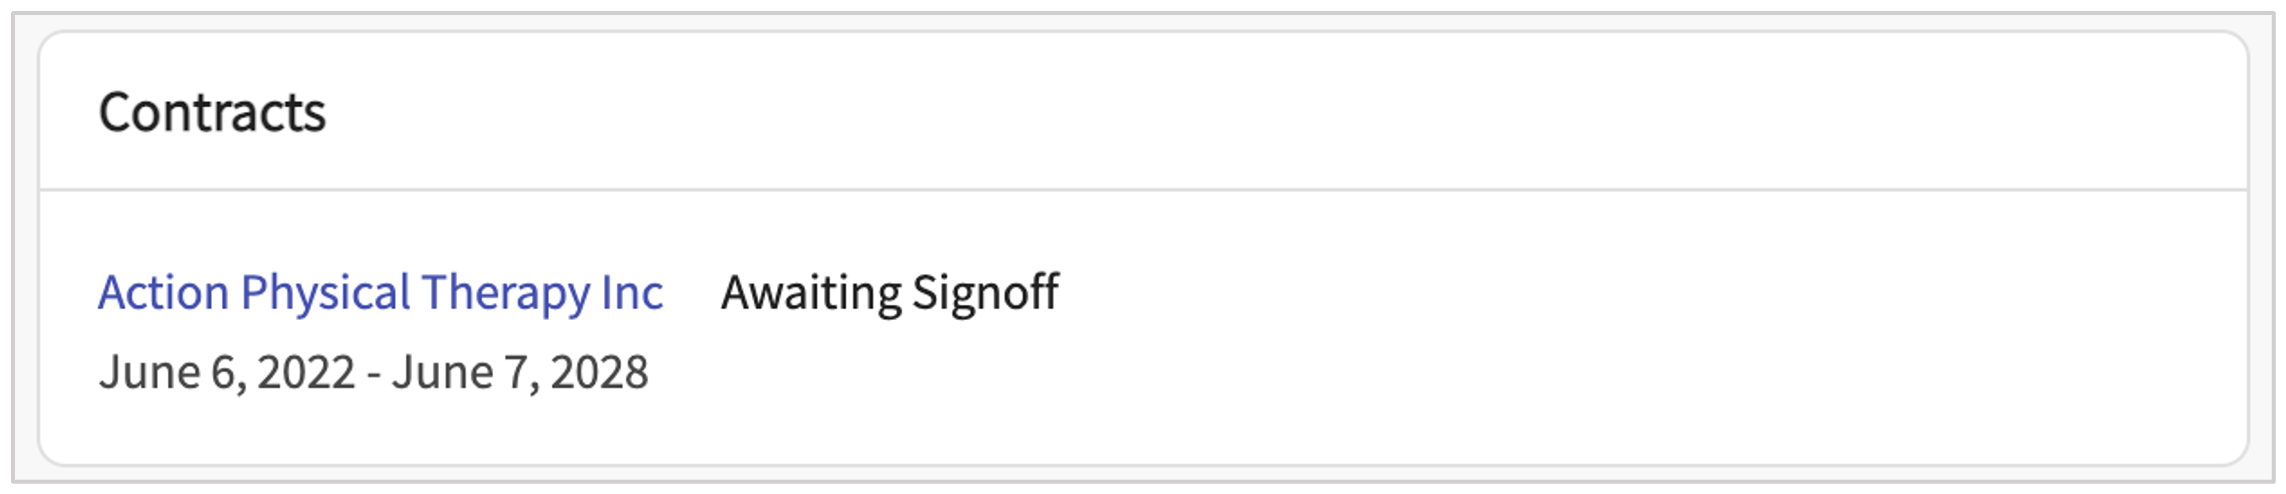Click the year 2022 in the date range
2286x494 pixels.
(306, 372)
